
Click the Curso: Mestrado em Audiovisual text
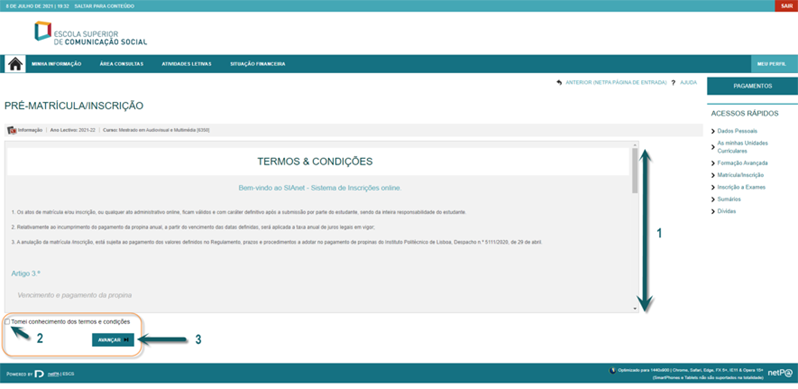tap(156, 130)
